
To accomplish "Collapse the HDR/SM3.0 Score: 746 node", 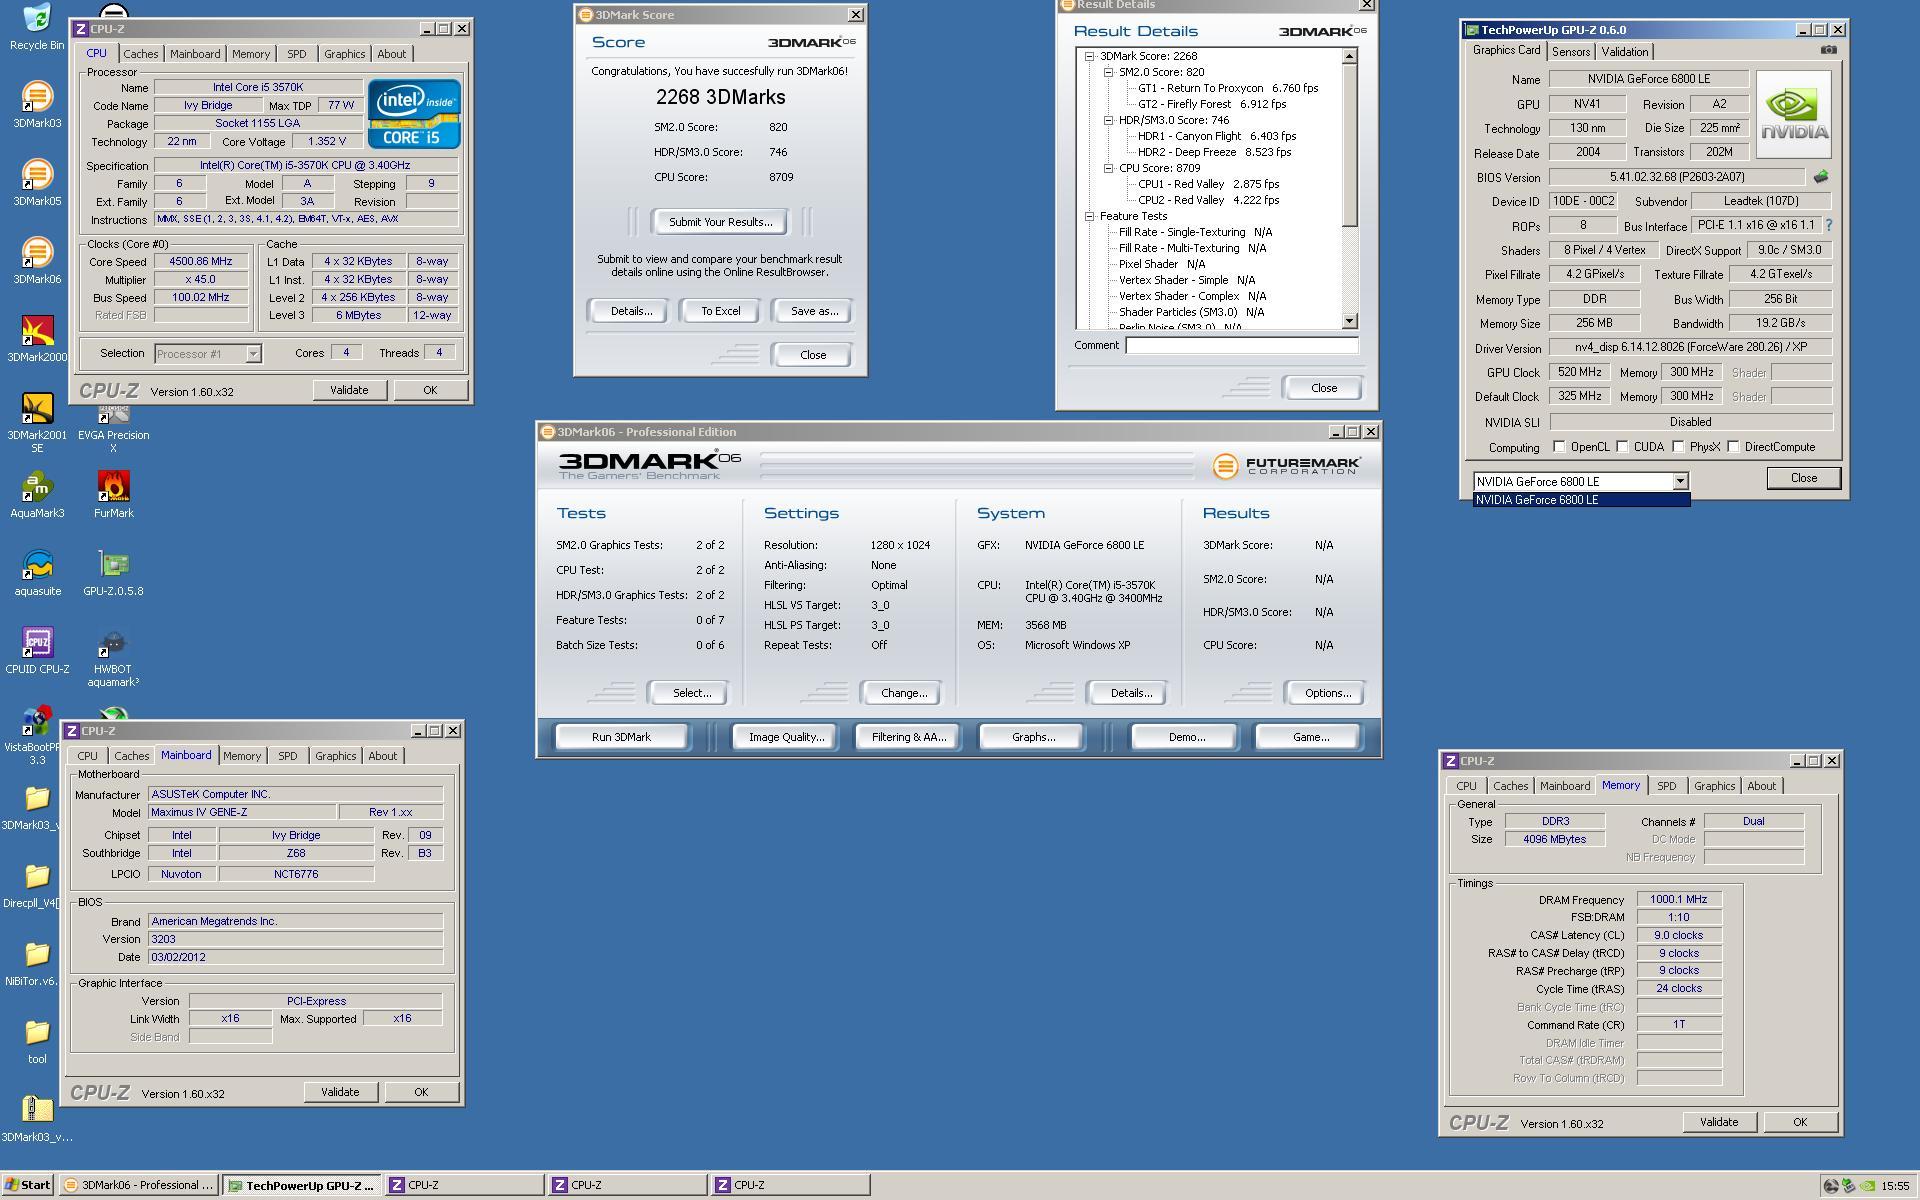I will coord(1108,120).
